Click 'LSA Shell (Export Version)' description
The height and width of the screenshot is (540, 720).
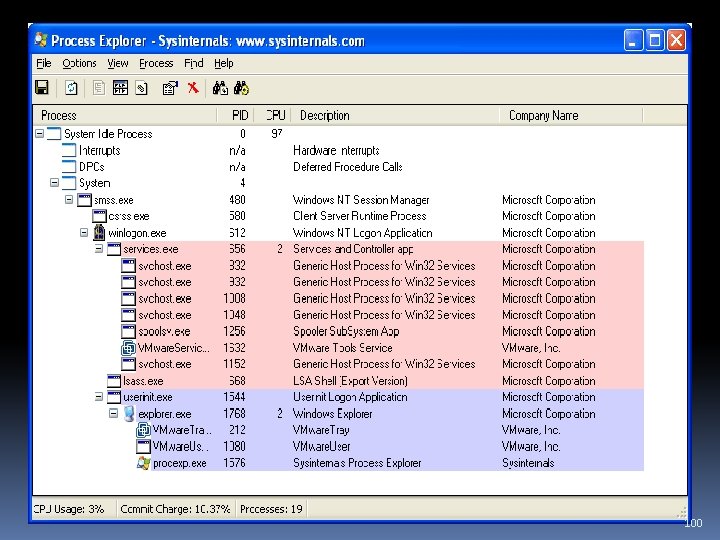tap(350, 381)
